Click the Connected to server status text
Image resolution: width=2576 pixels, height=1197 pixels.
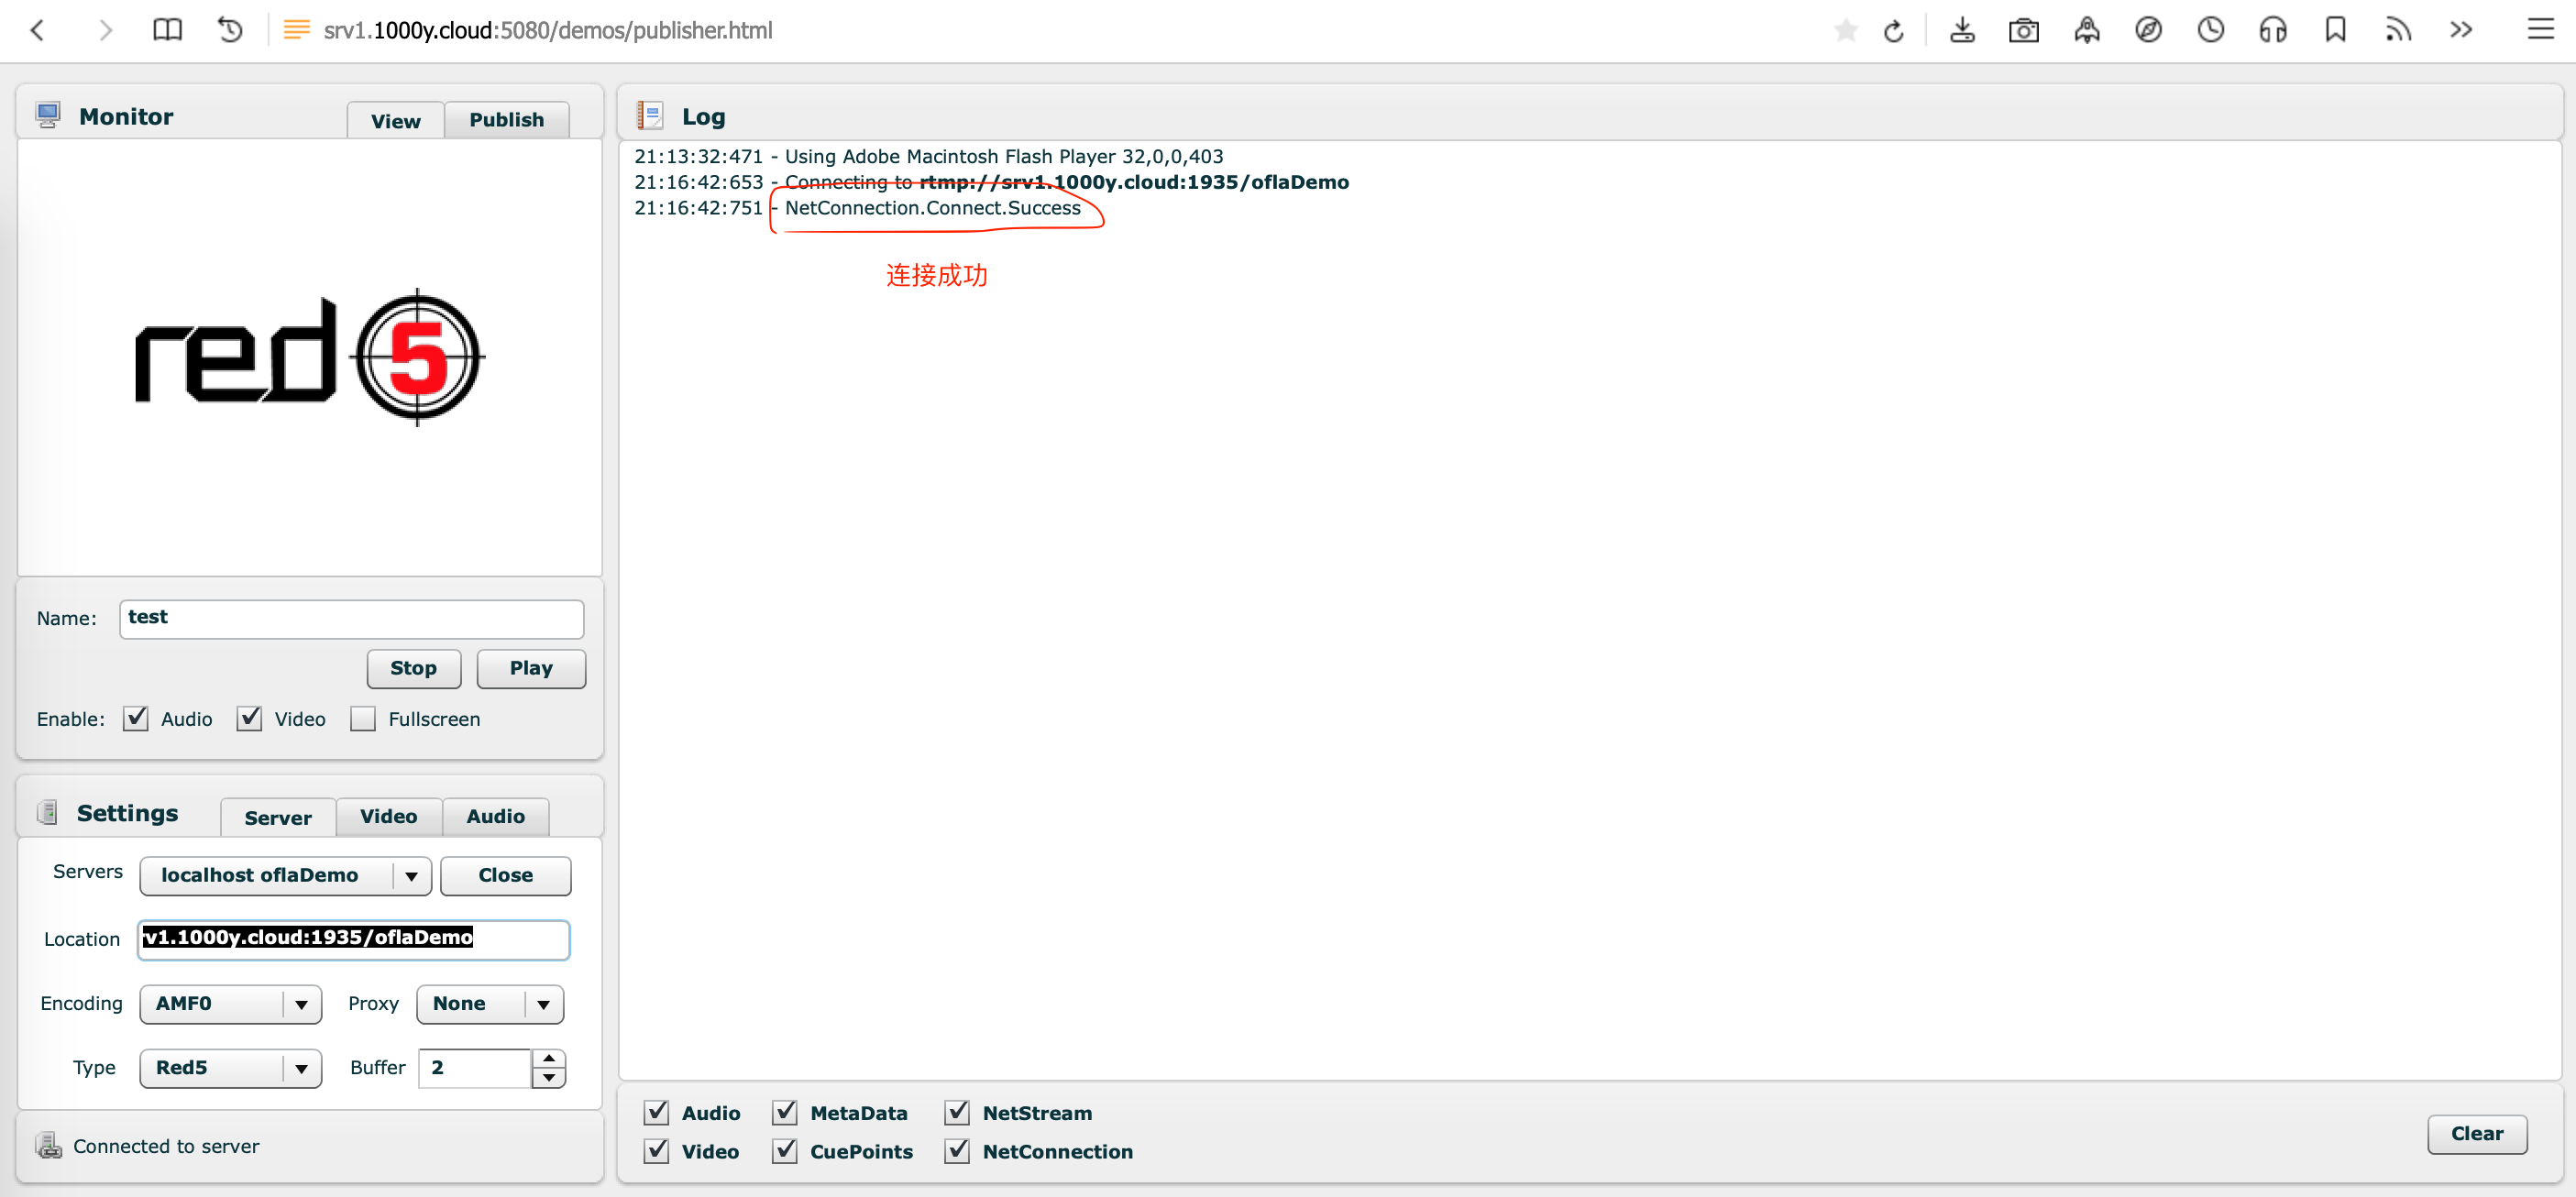166,1146
